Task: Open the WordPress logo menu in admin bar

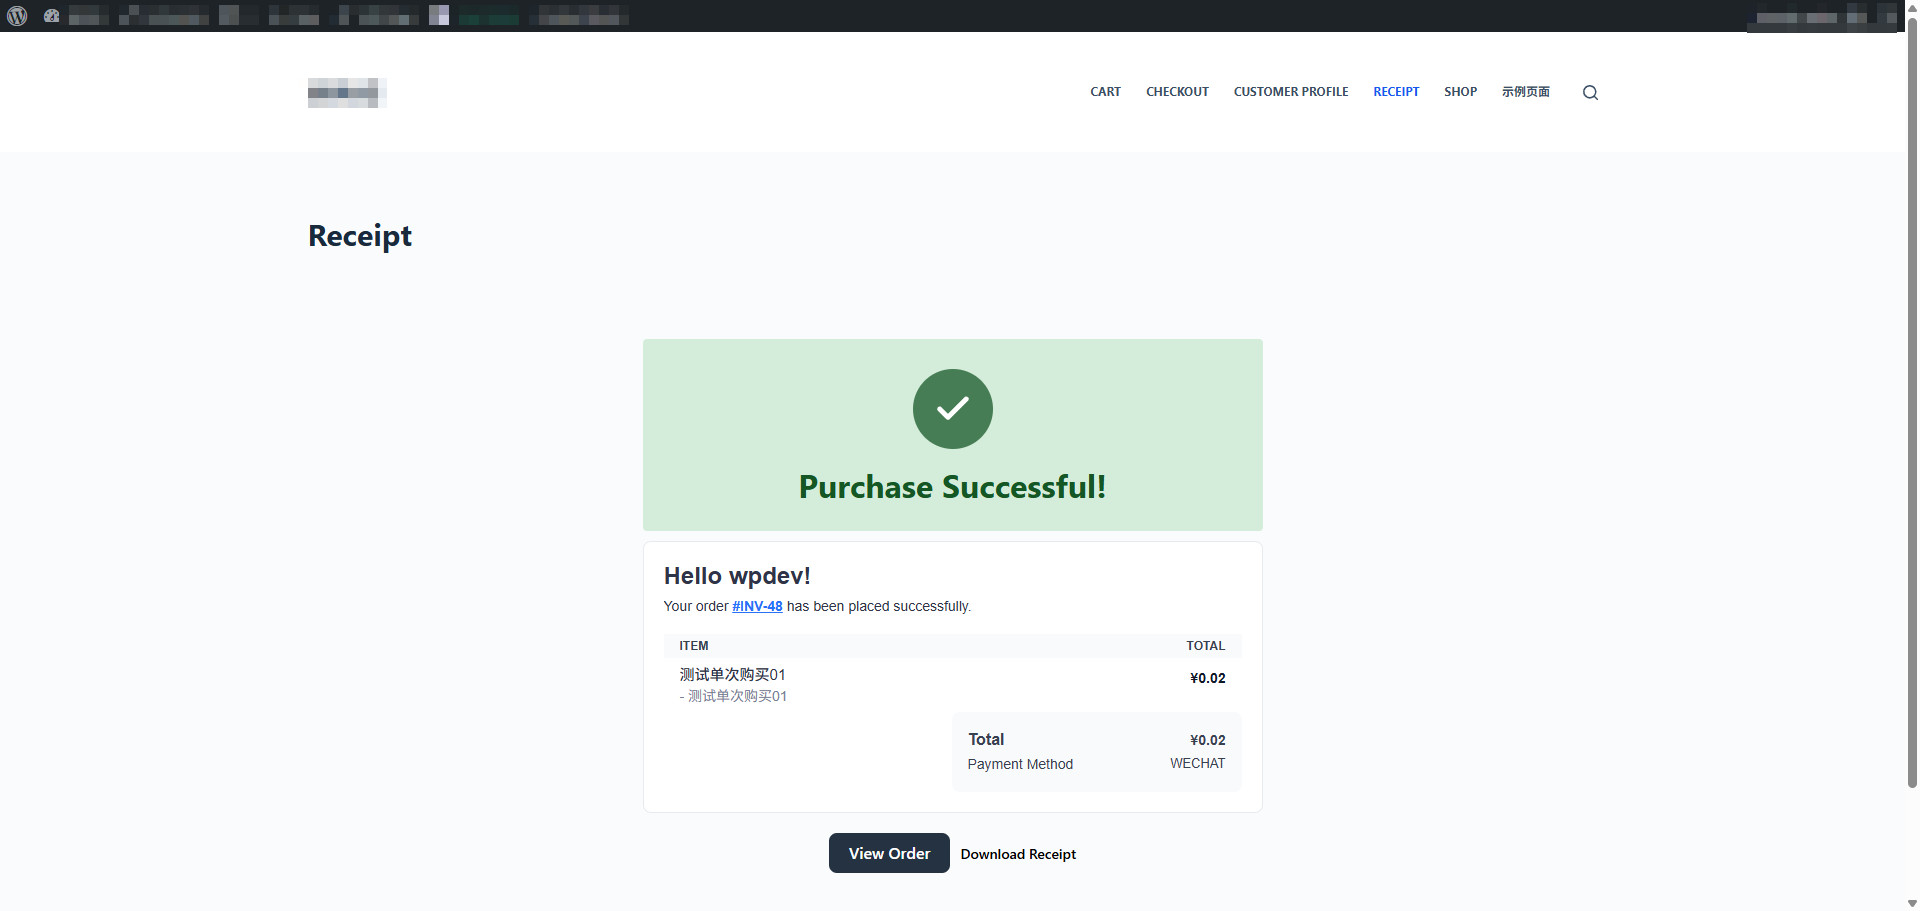Action: click(16, 15)
